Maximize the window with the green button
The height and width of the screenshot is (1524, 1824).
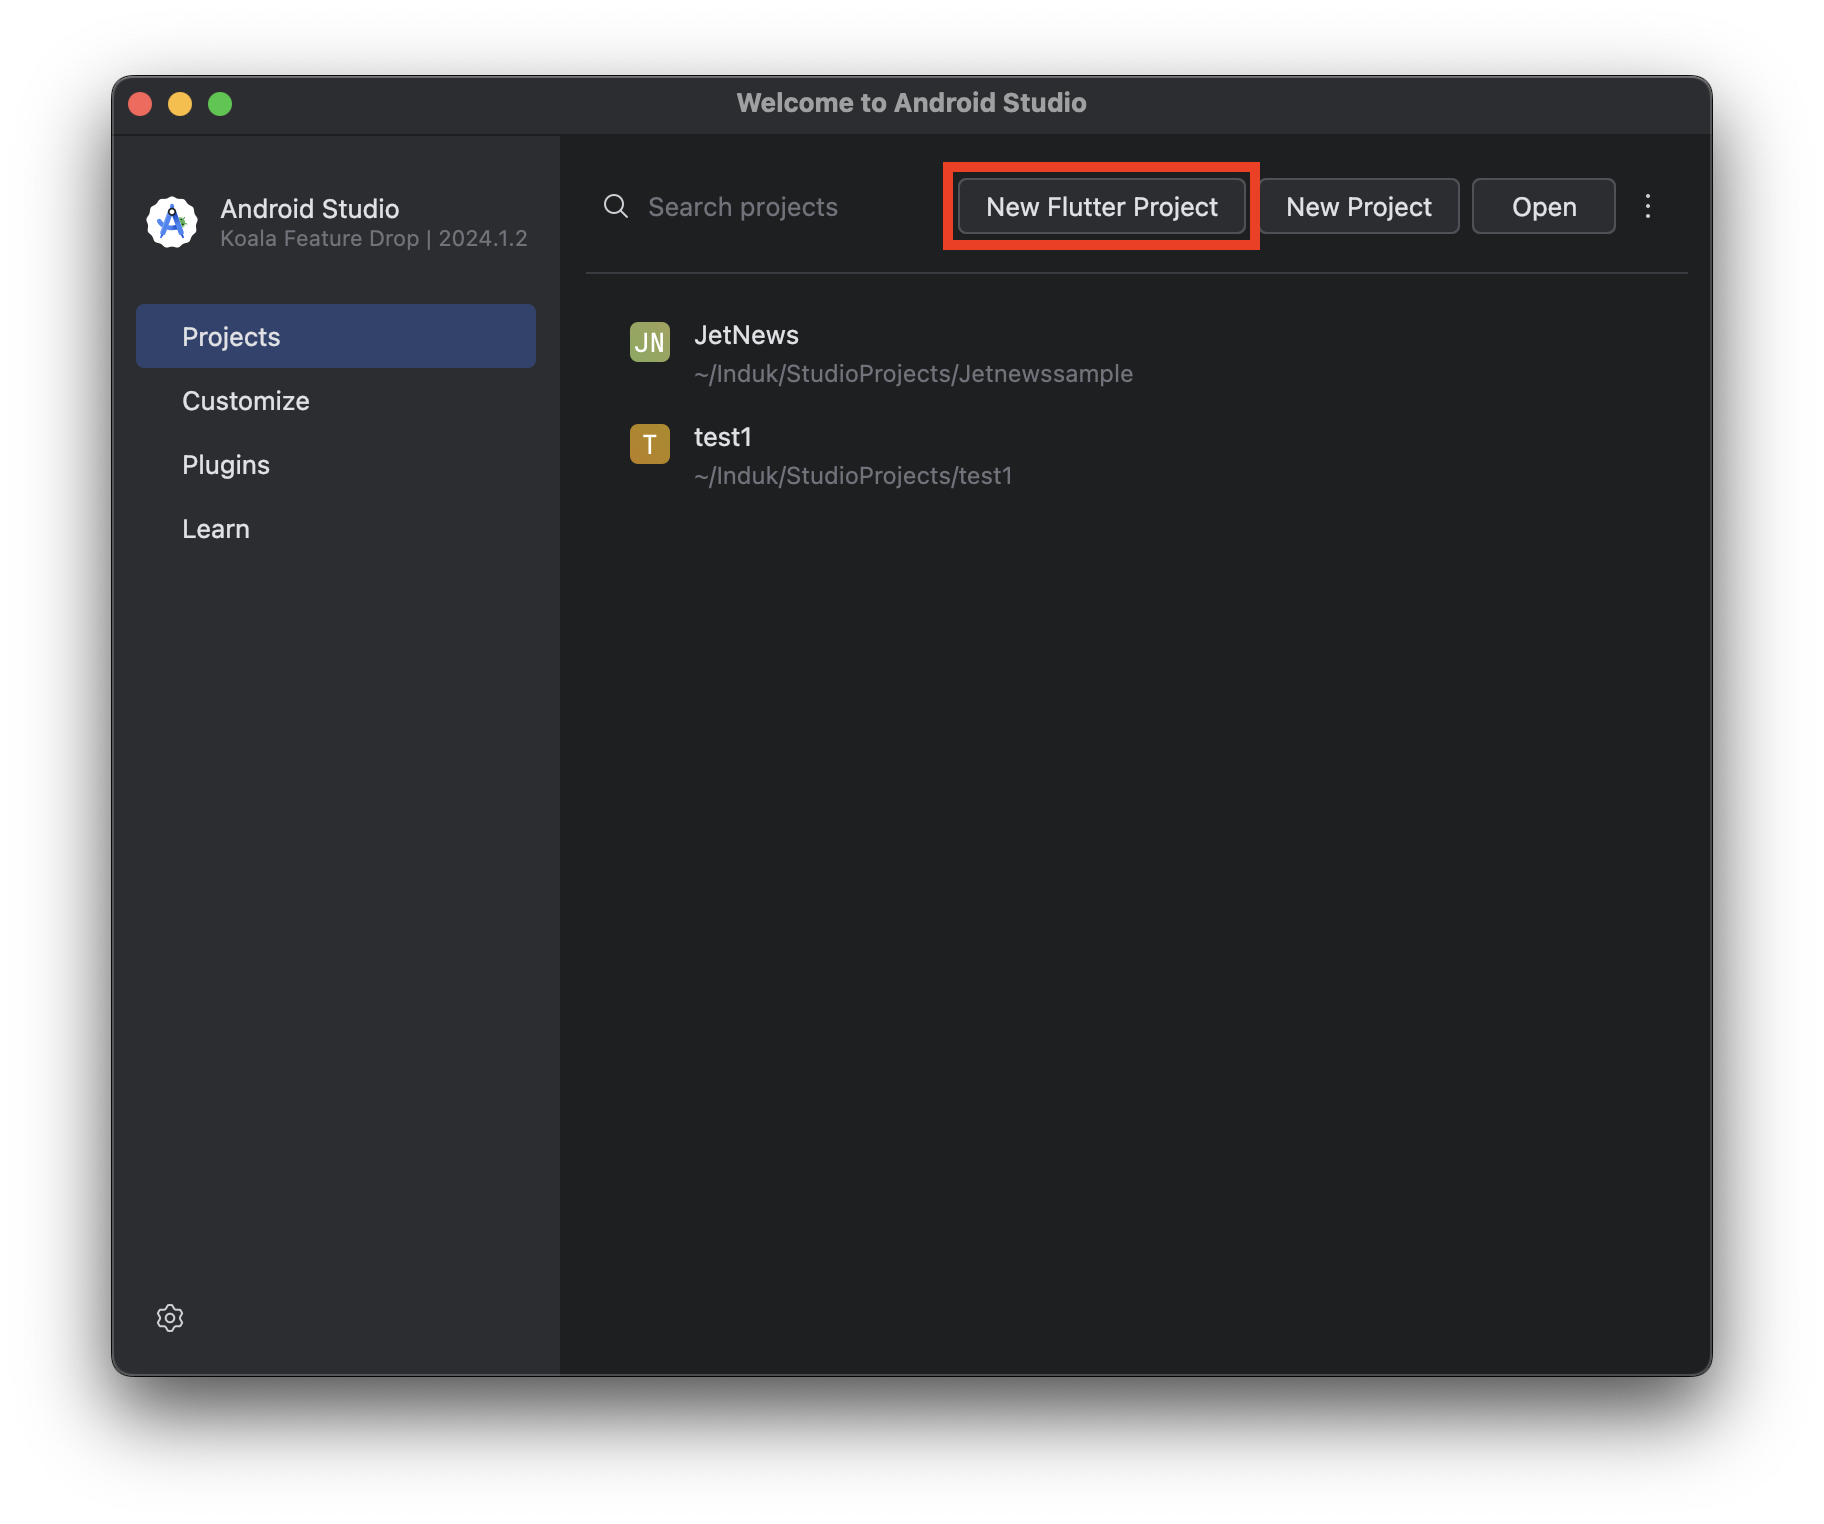click(x=220, y=104)
